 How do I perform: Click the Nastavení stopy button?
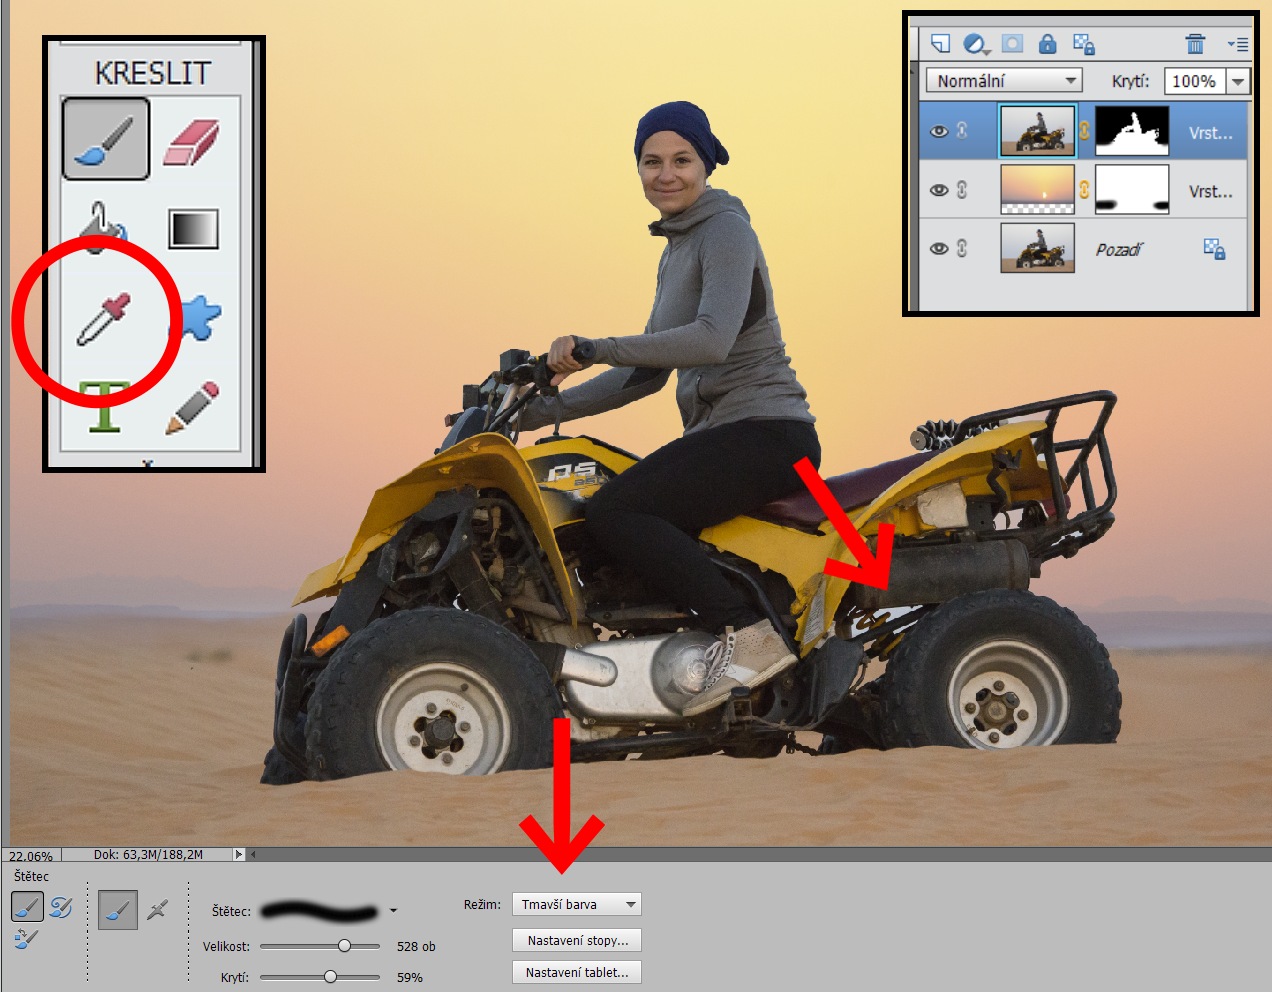[x=577, y=940]
